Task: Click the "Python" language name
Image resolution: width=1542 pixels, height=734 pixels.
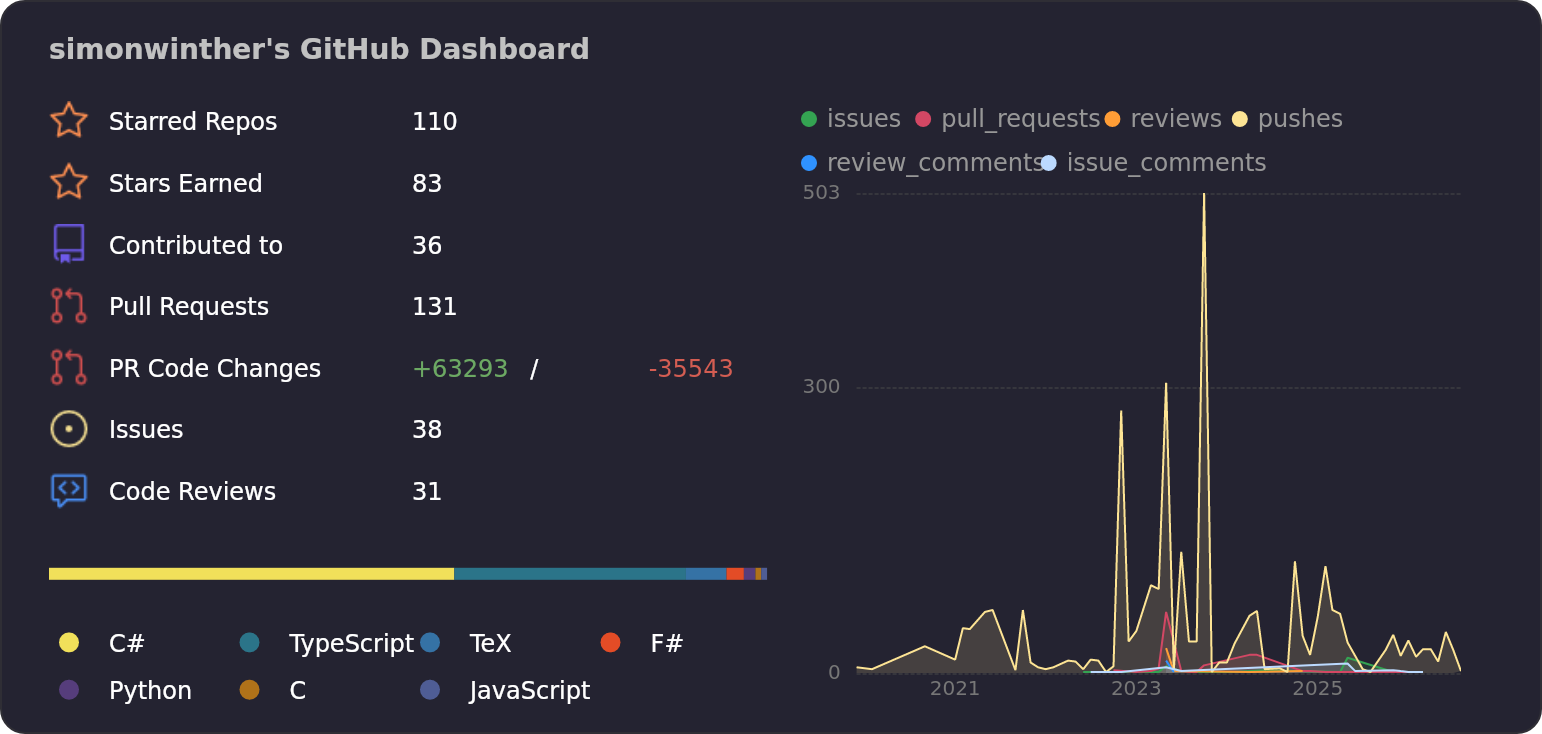Action: coord(150,691)
